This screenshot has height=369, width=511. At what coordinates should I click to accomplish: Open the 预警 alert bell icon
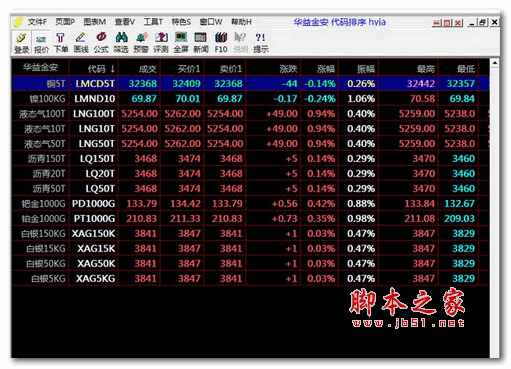point(141,43)
